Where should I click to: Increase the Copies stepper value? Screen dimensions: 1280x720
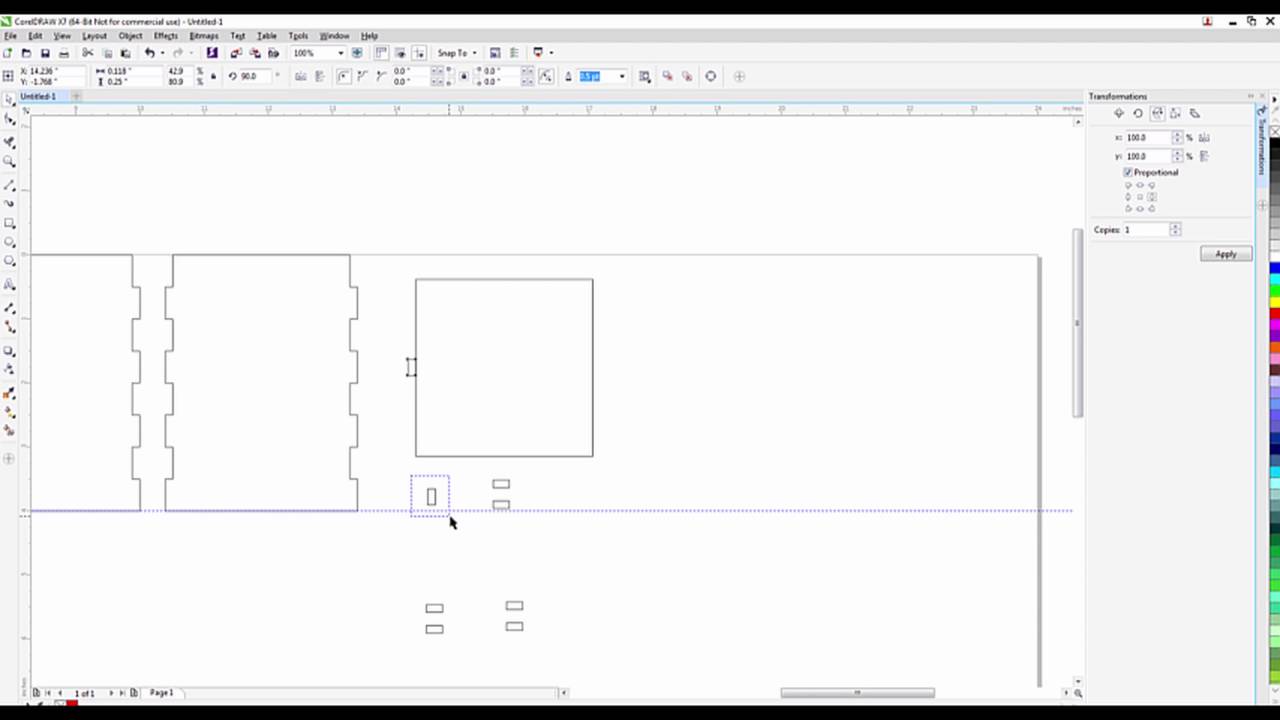(x=1175, y=227)
